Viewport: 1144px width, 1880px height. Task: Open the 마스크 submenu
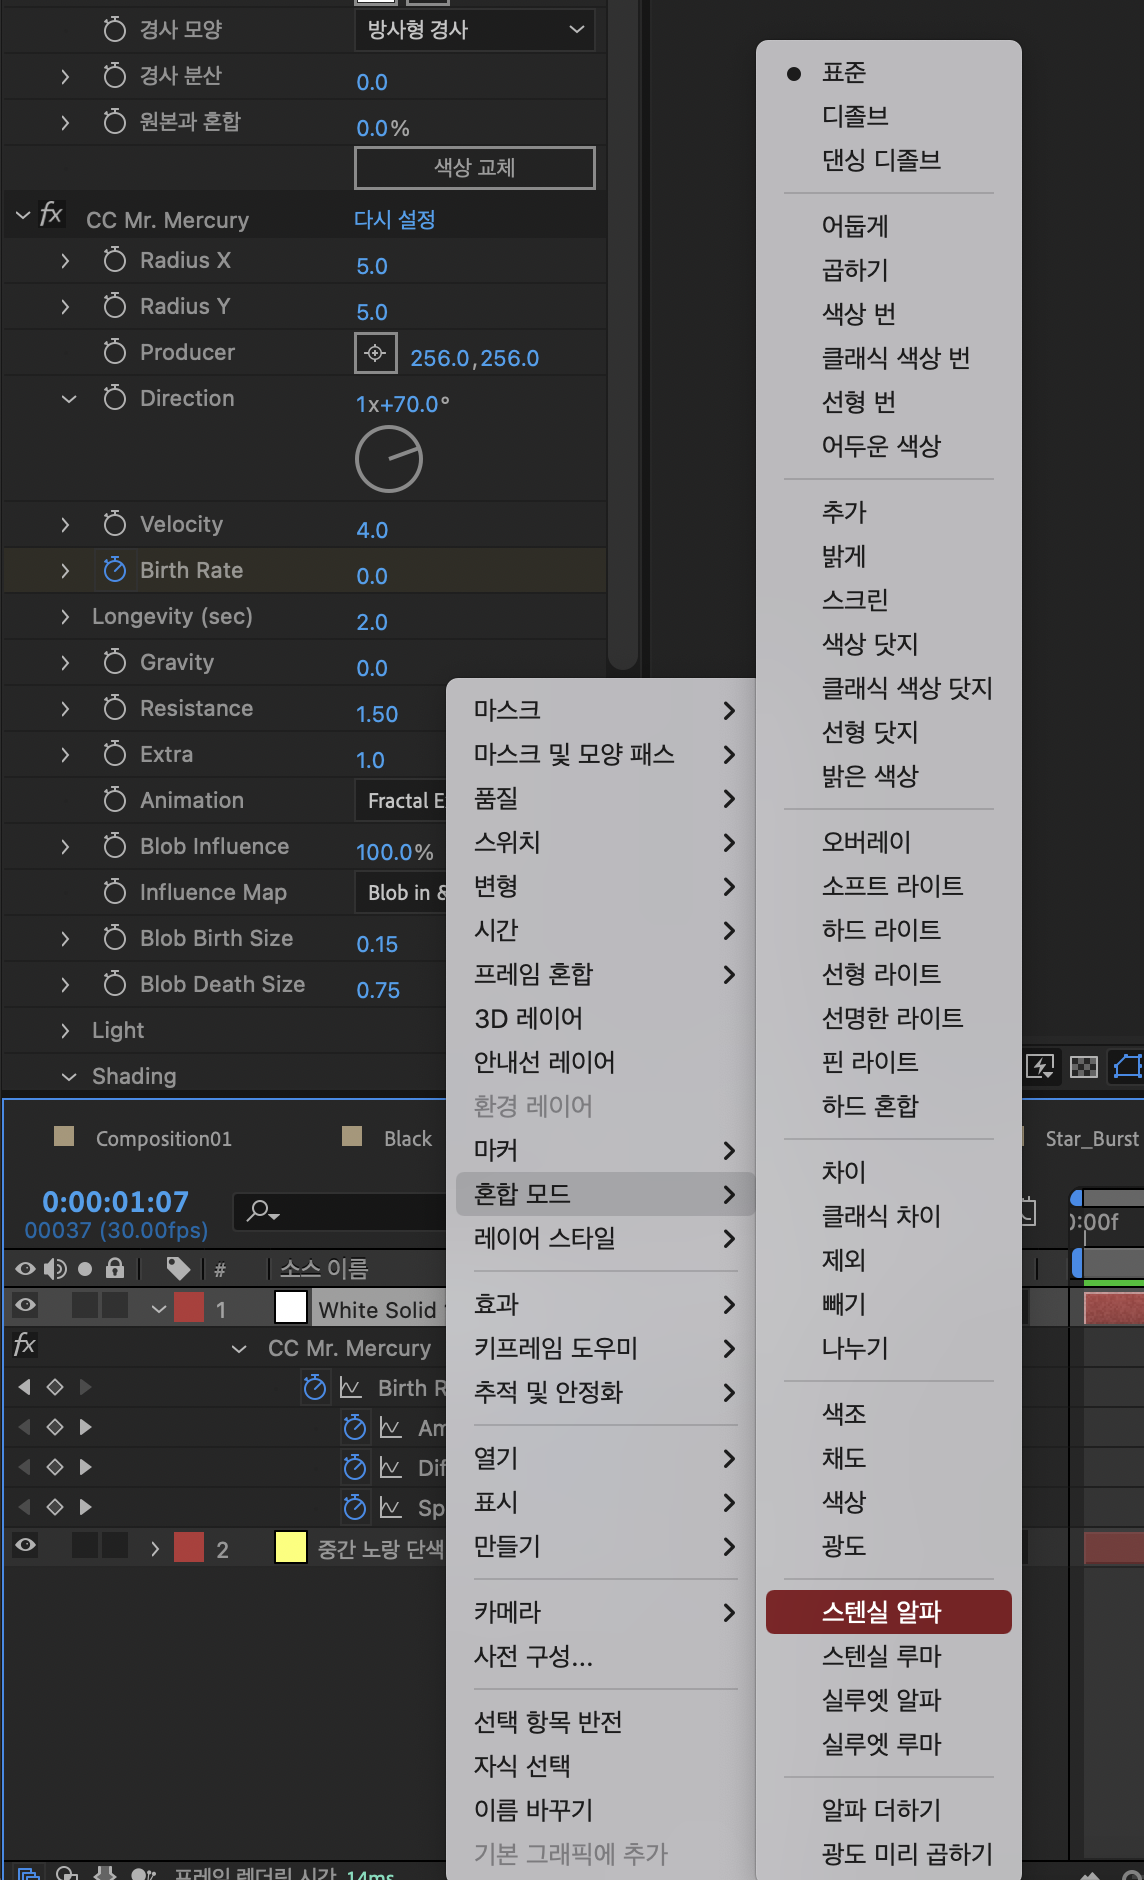605,710
